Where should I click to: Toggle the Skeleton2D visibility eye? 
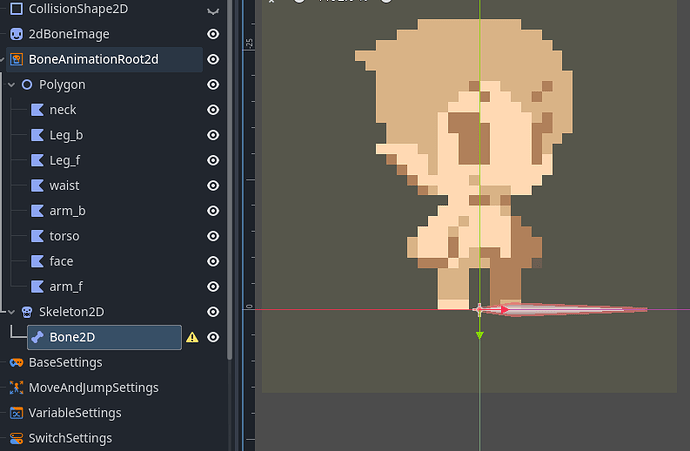click(x=212, y=312)
